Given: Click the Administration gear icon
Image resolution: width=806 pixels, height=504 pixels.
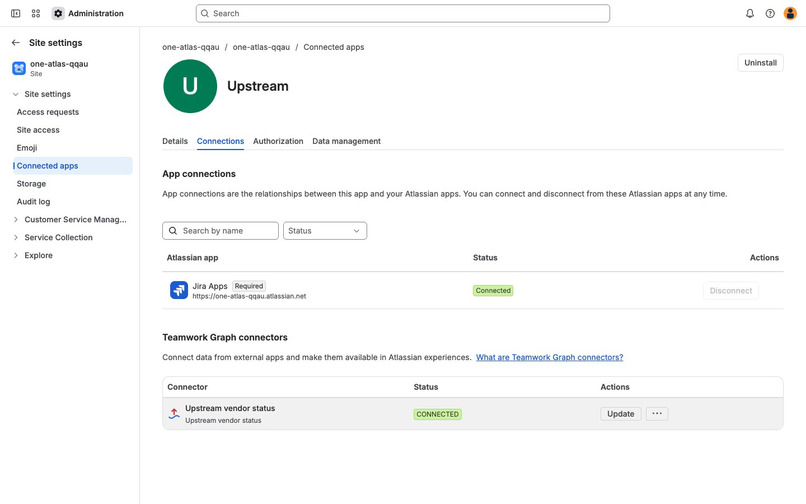Looking at the screenshot, I should coord(58,13).
